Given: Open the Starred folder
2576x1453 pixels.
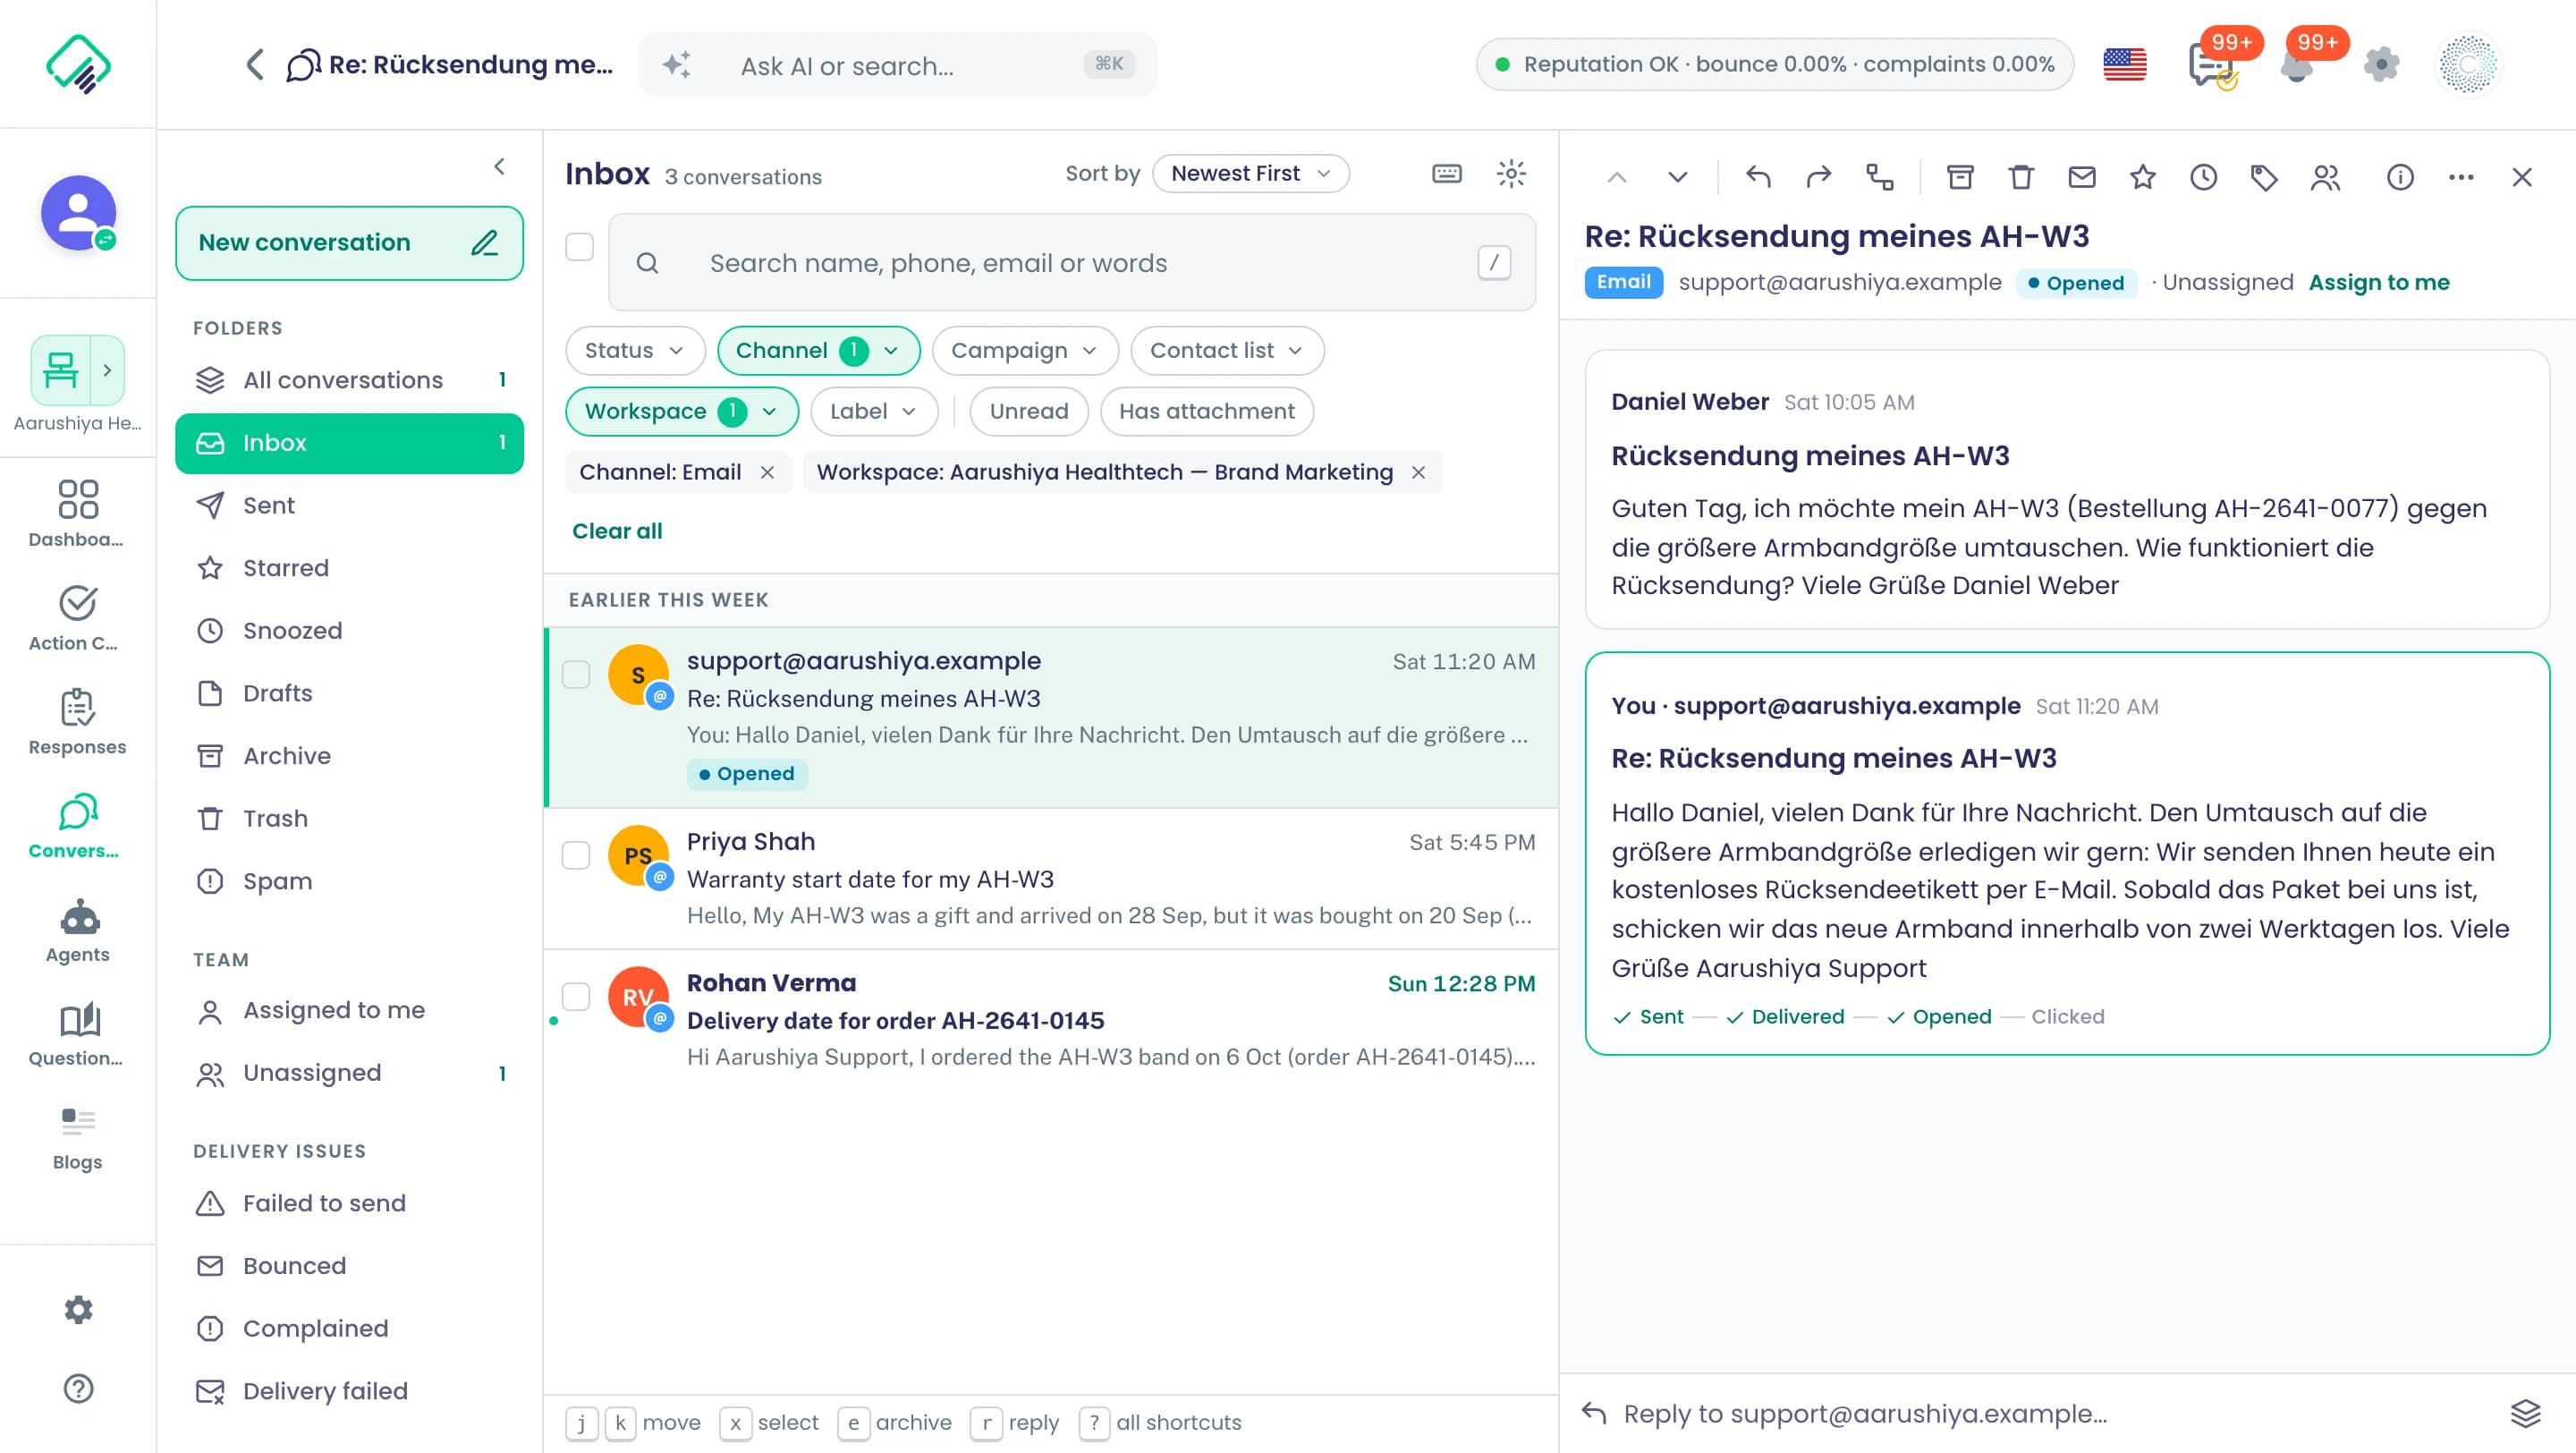Looking at the screenshot, I should pos(349,568).
